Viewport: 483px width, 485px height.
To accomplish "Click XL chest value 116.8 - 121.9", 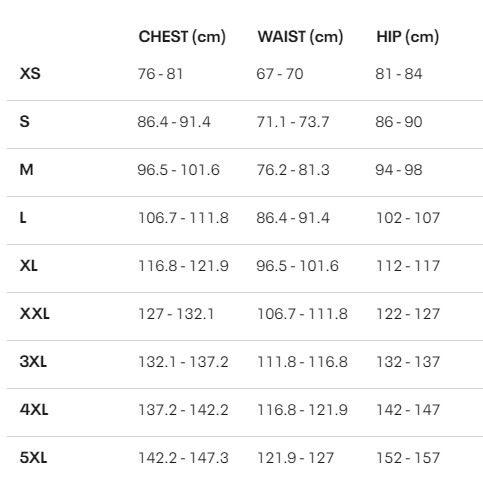I will coord(183,266).
